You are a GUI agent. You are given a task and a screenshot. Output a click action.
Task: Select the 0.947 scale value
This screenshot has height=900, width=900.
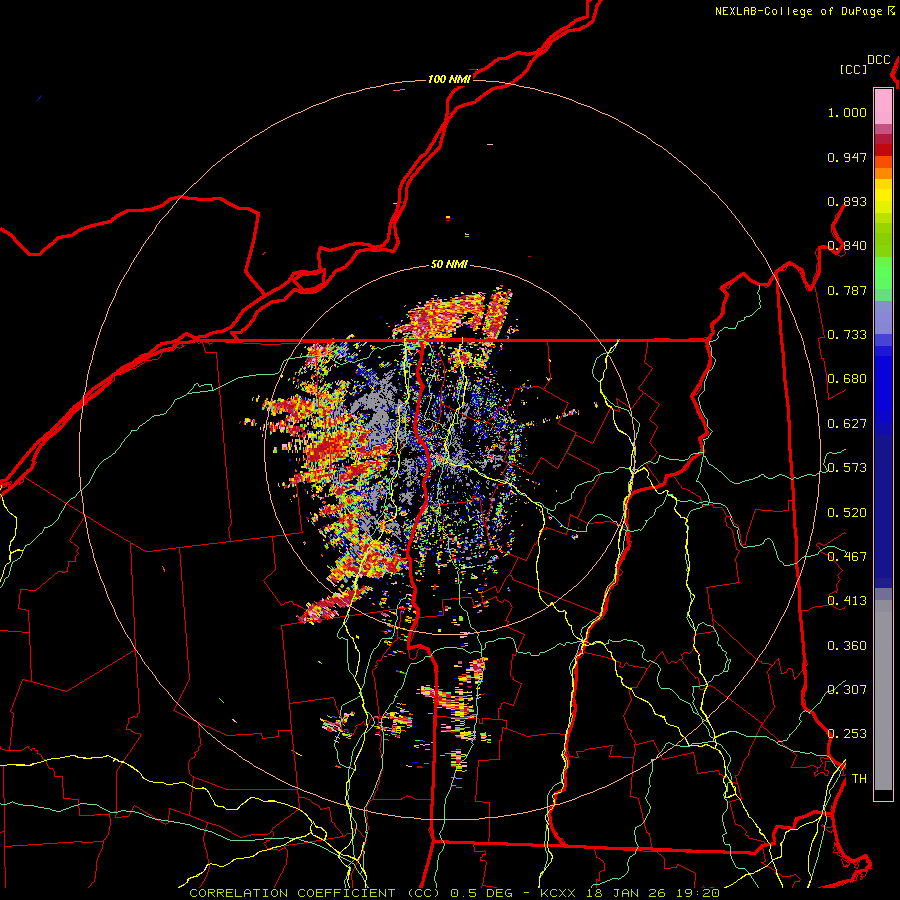(x=847, y=157)
